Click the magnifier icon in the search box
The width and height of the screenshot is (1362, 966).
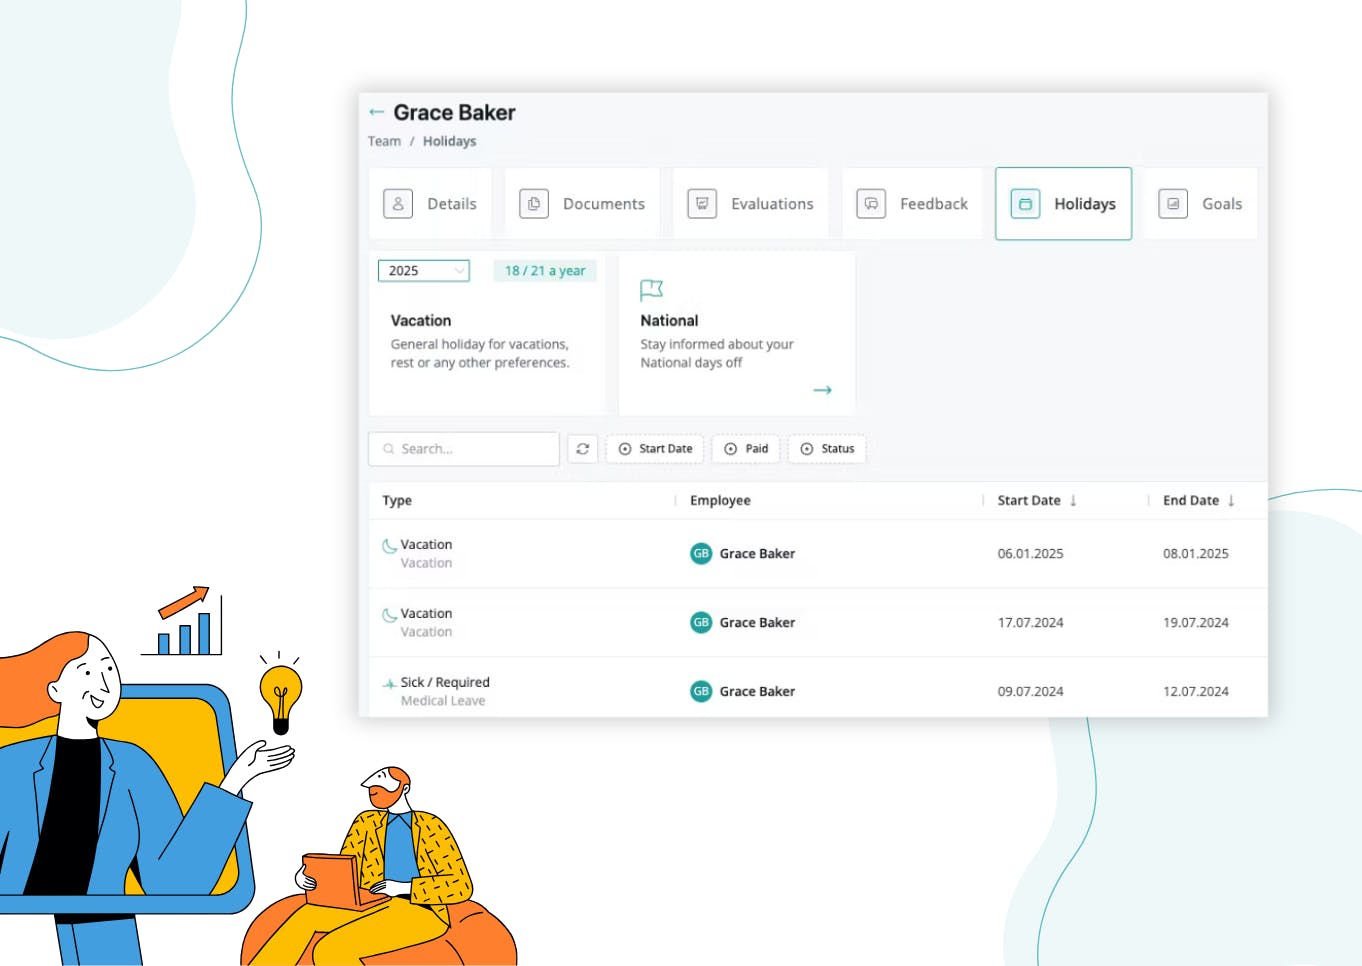388,449
